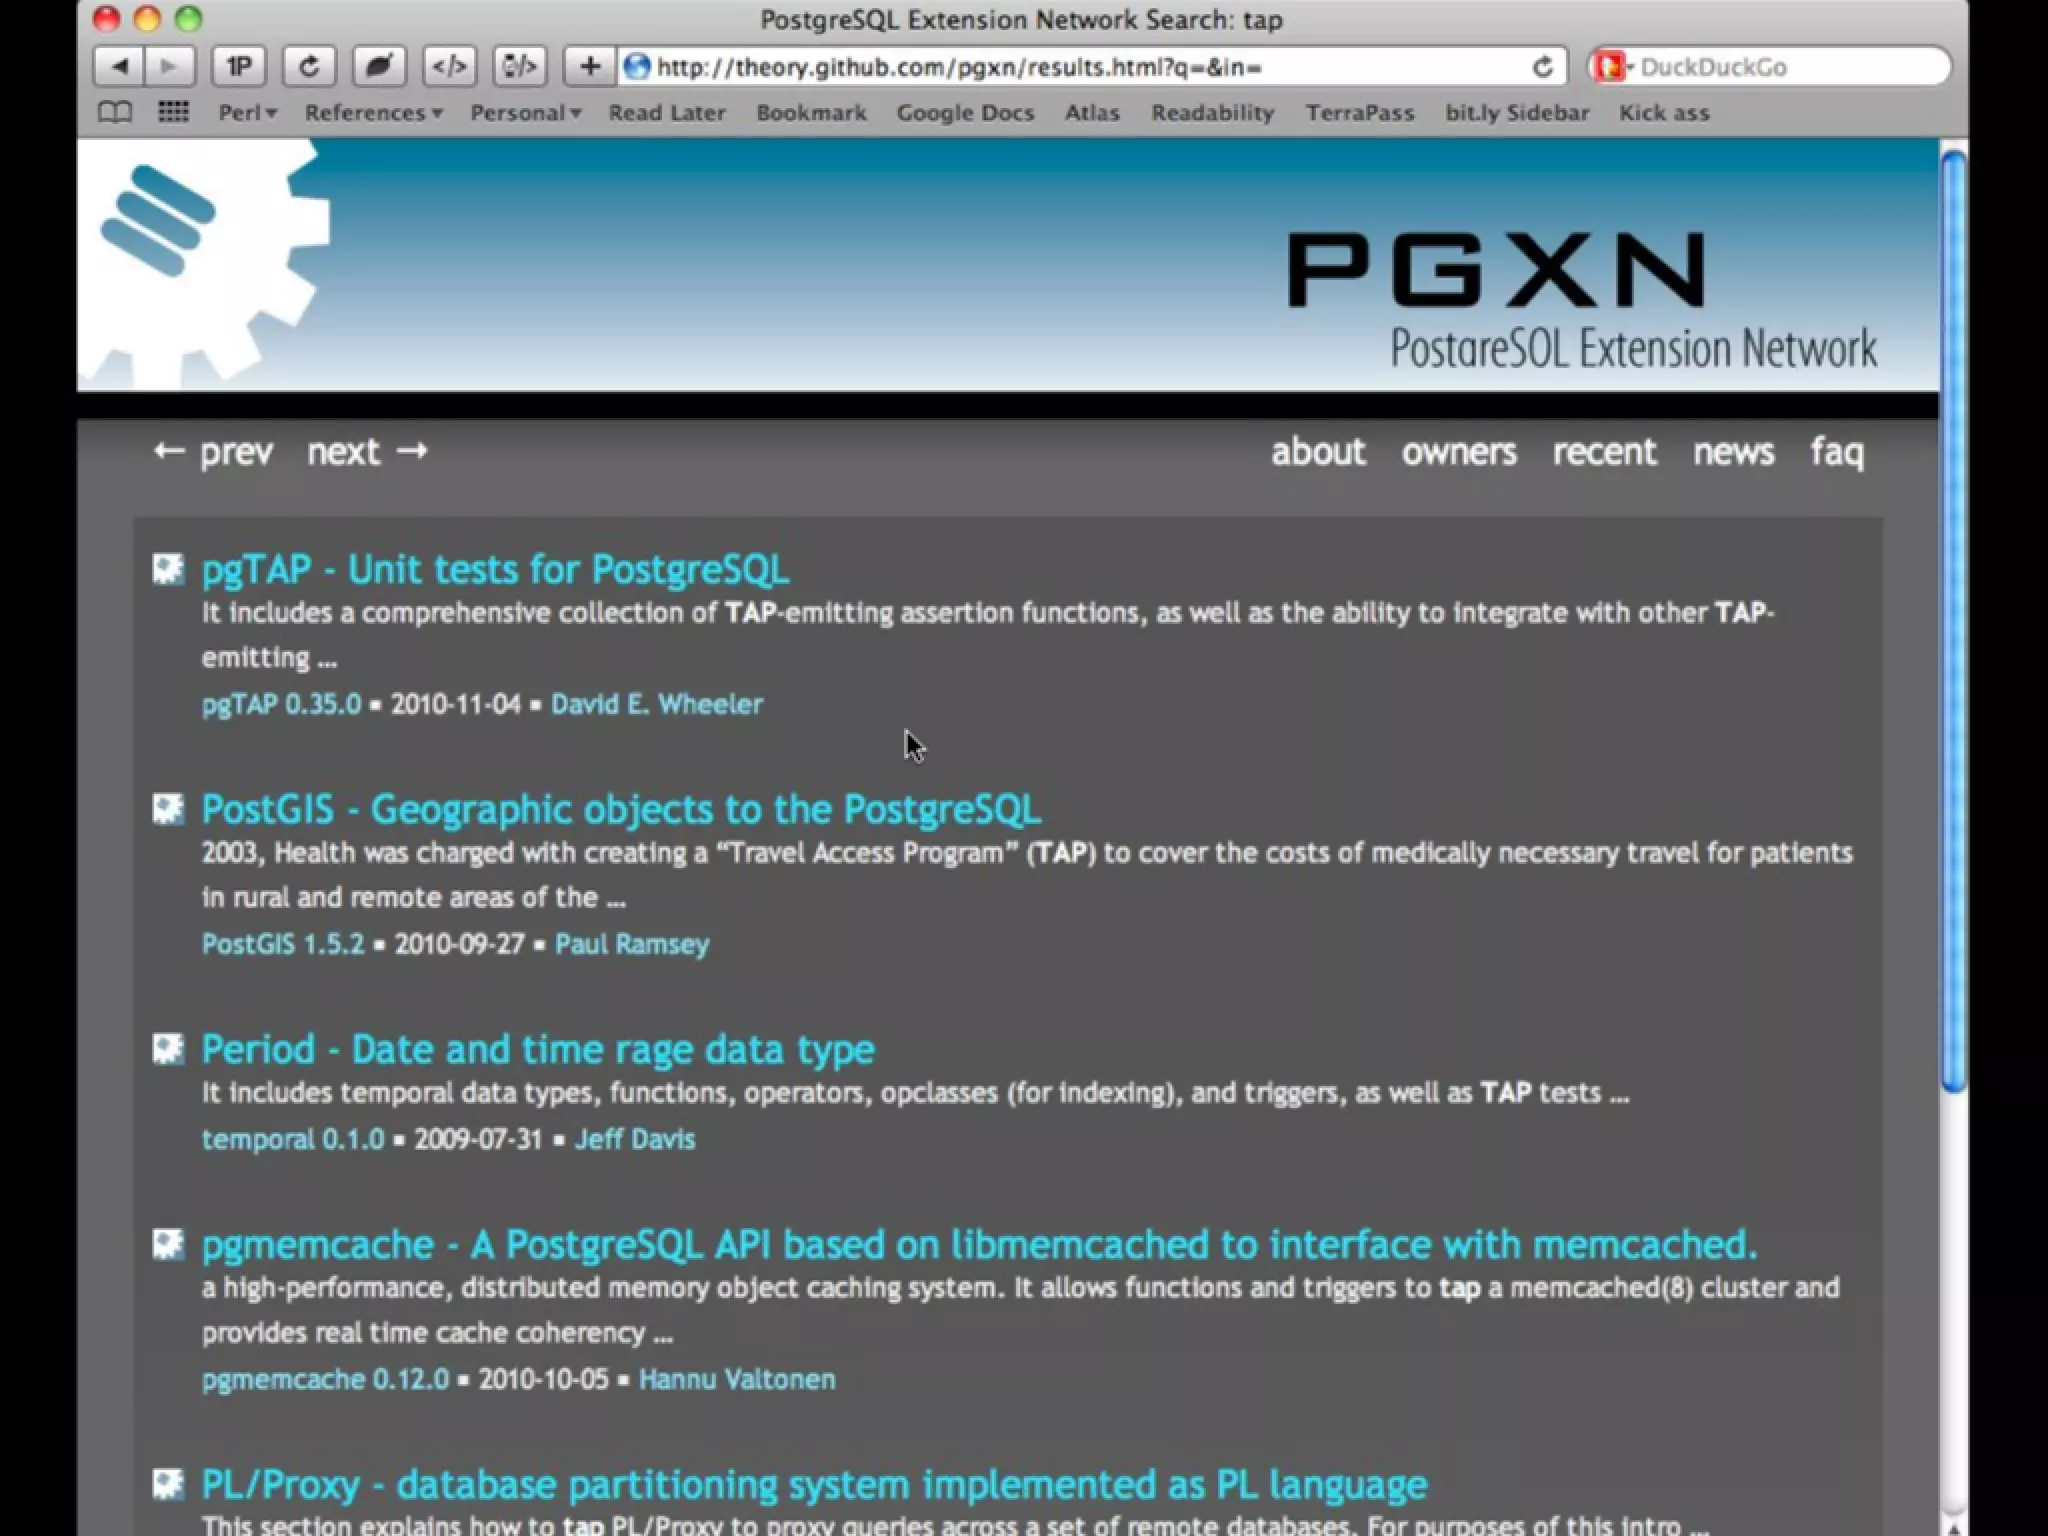Open the bit.ly Sidebar bookmark
Viewport: 2048px width, 1536px height.
(1516, 113)
